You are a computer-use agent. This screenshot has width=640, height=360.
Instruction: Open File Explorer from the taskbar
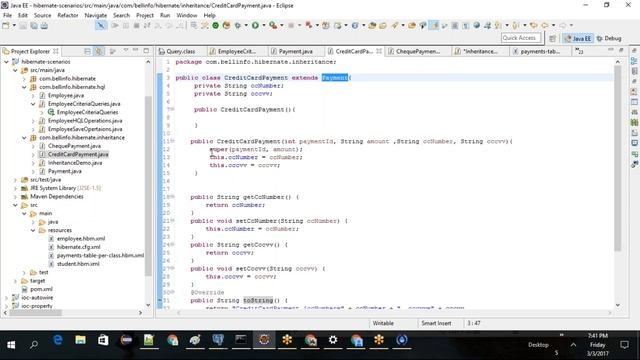[80, 340]
